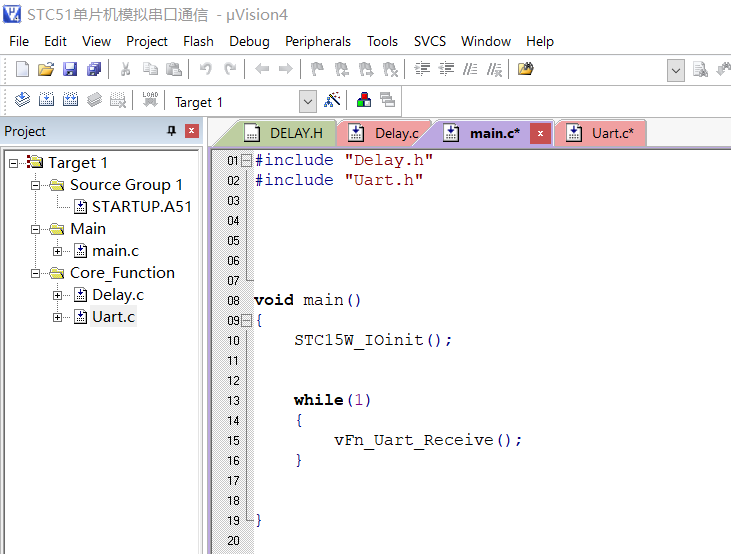Image resolution: width=731 pixels, height=554 pixels.
Task: Uncomment the selected lines
Action: [494, 69]
